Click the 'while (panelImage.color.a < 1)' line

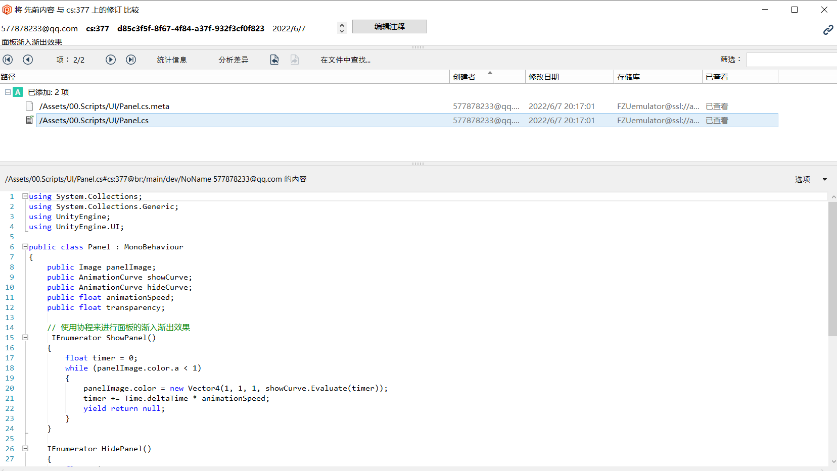pos(133,368)
